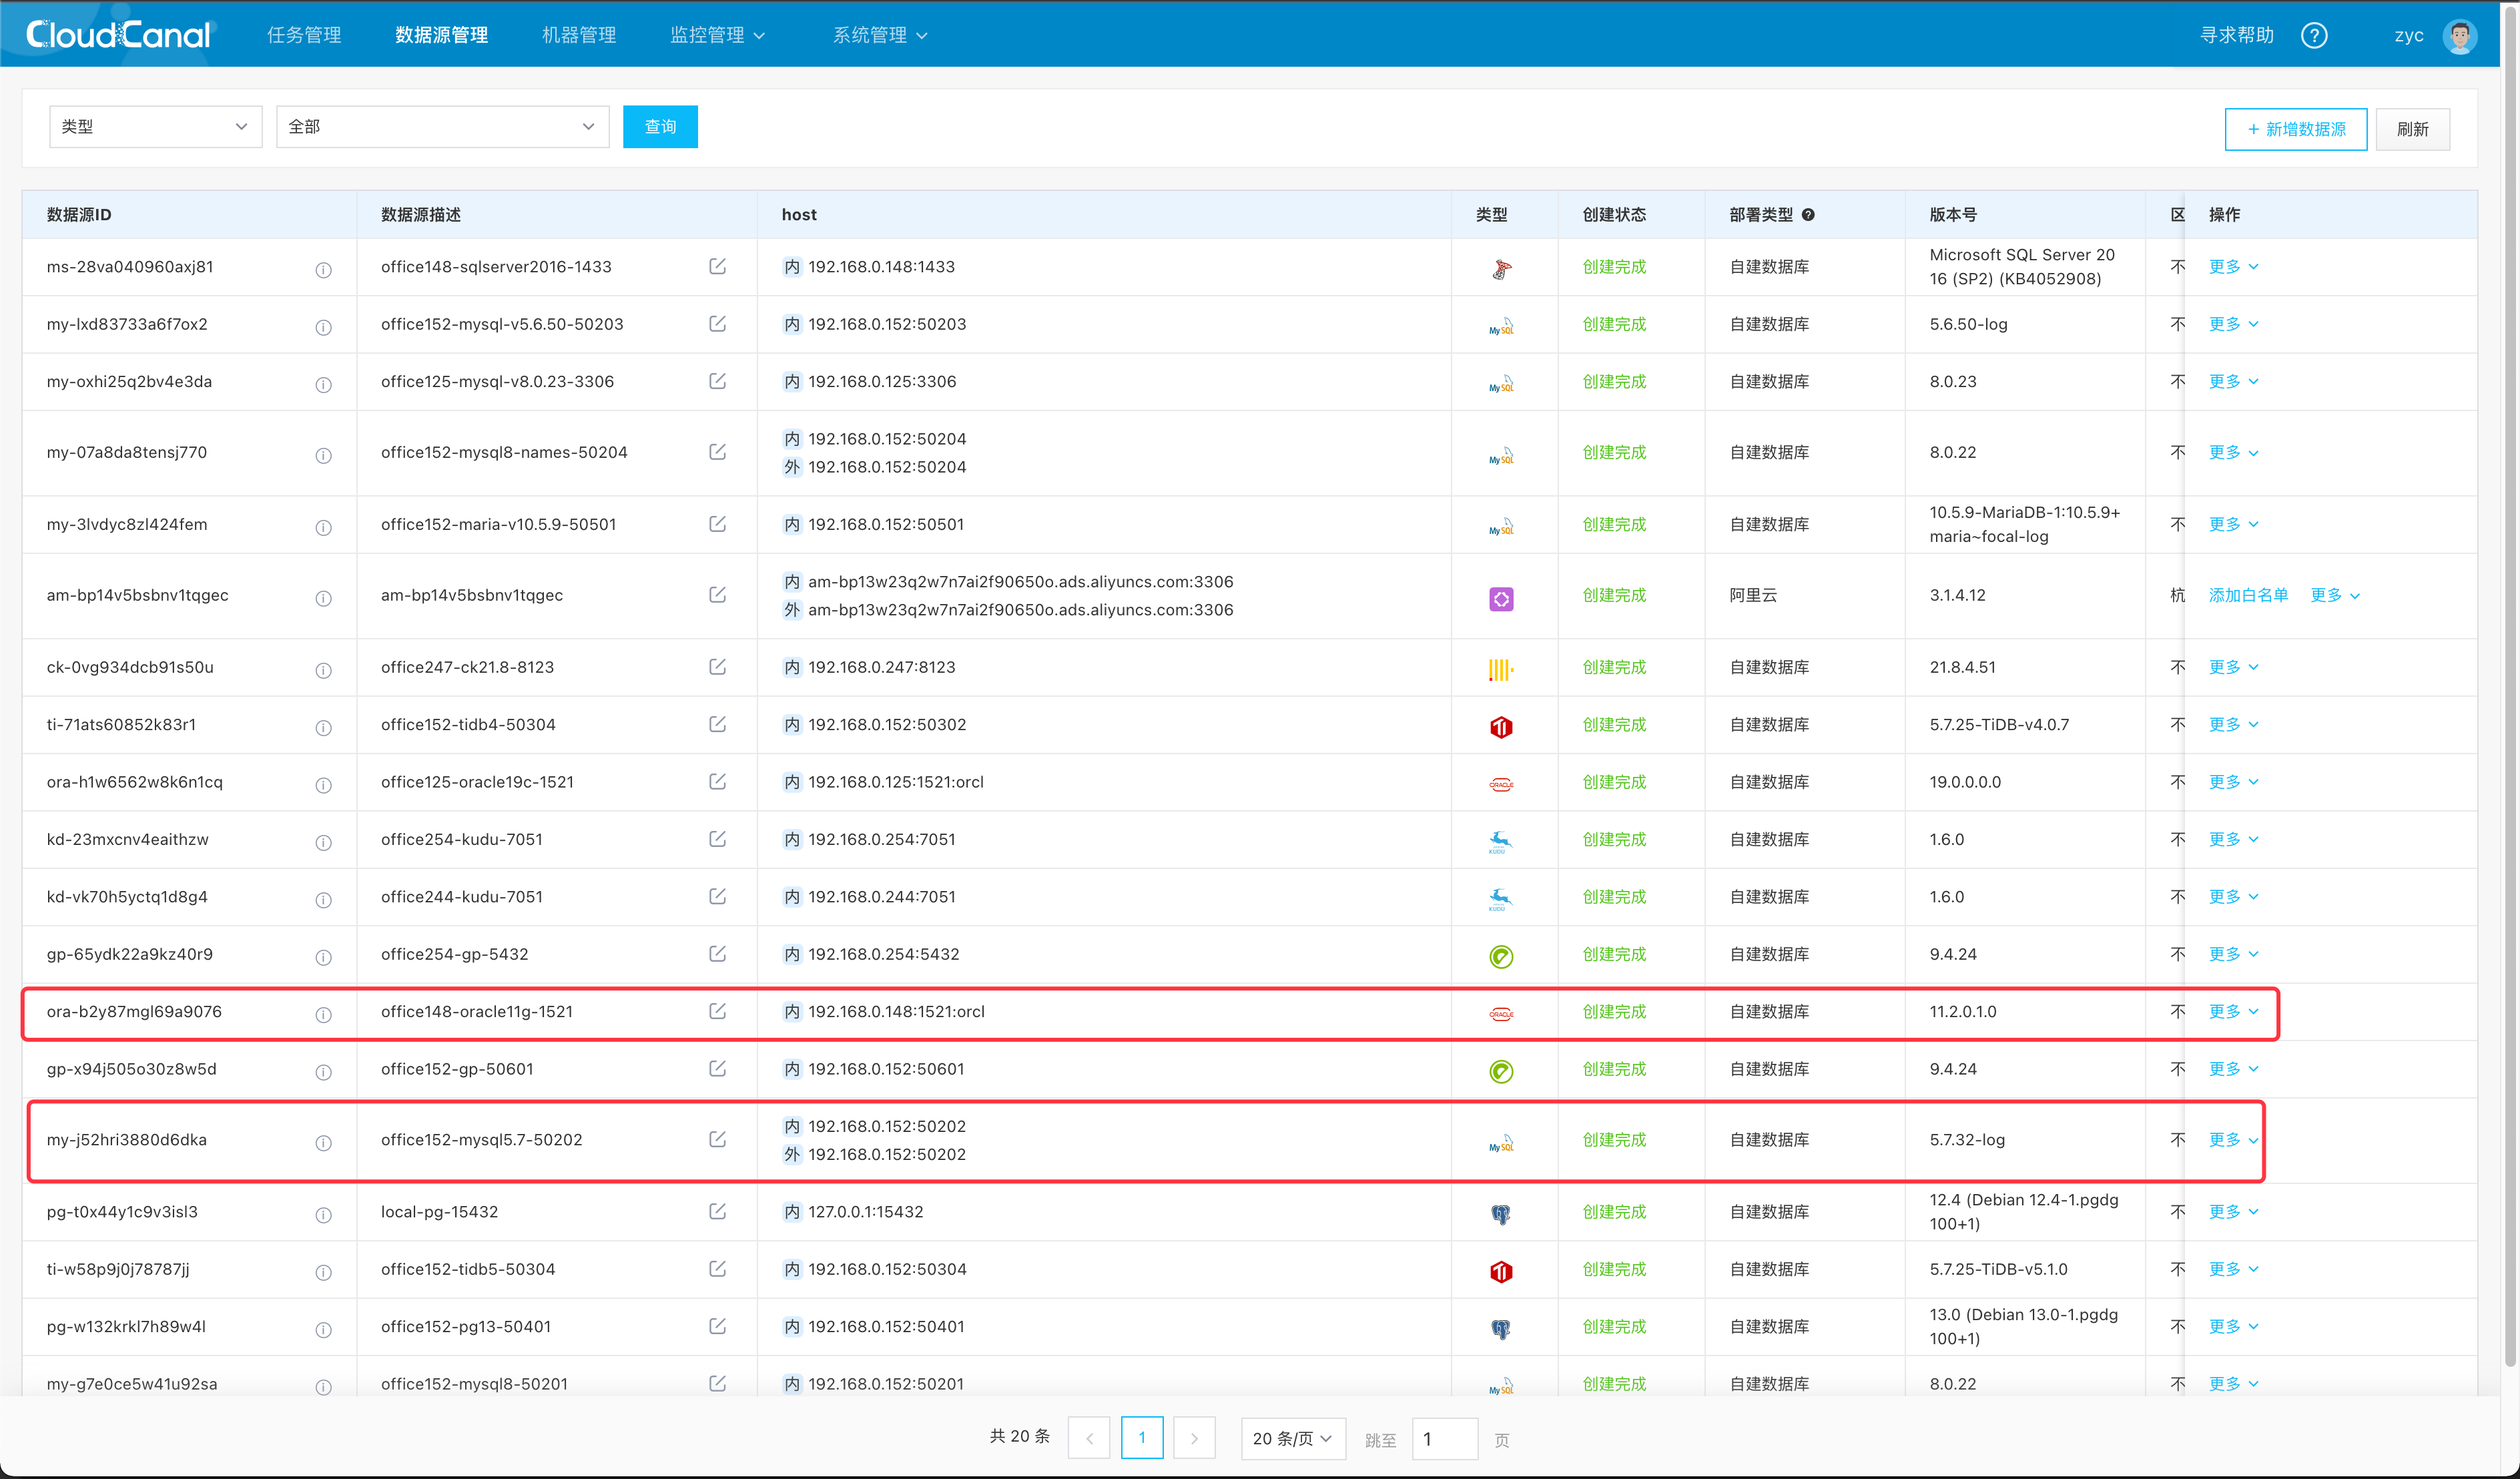Click user avatar for zyc
Image resolution: width=2520 pixels, height=1479 pixels.
[2460, 36]
